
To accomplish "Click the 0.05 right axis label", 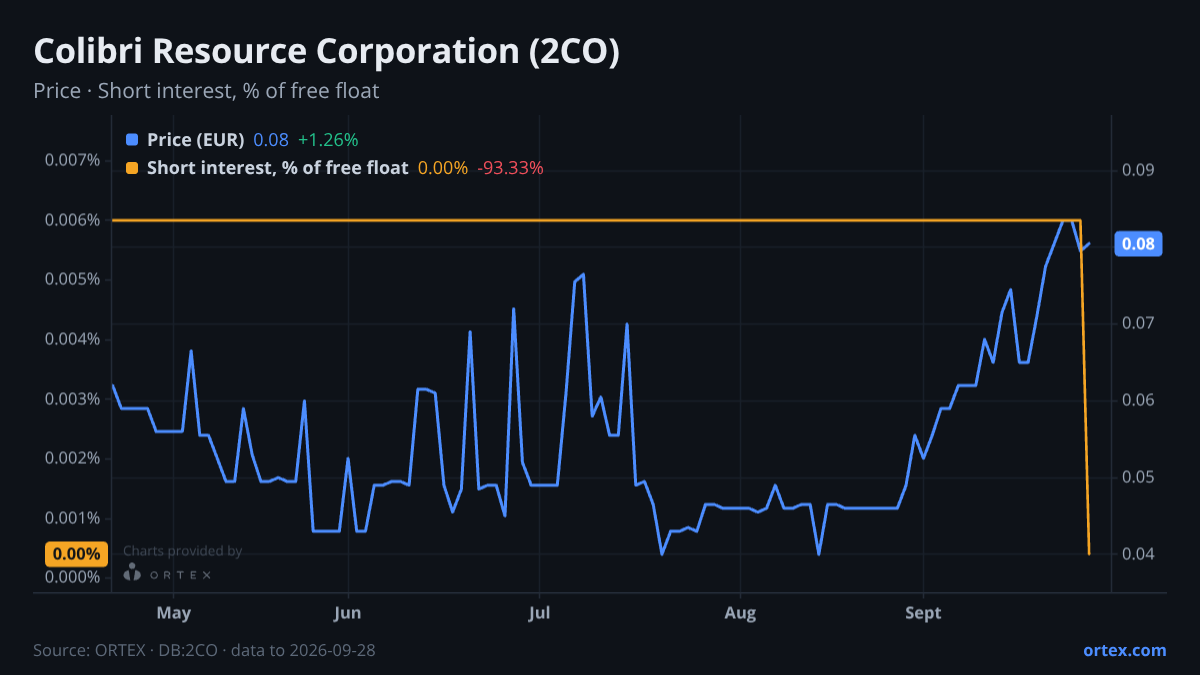I will point(1138,477).
